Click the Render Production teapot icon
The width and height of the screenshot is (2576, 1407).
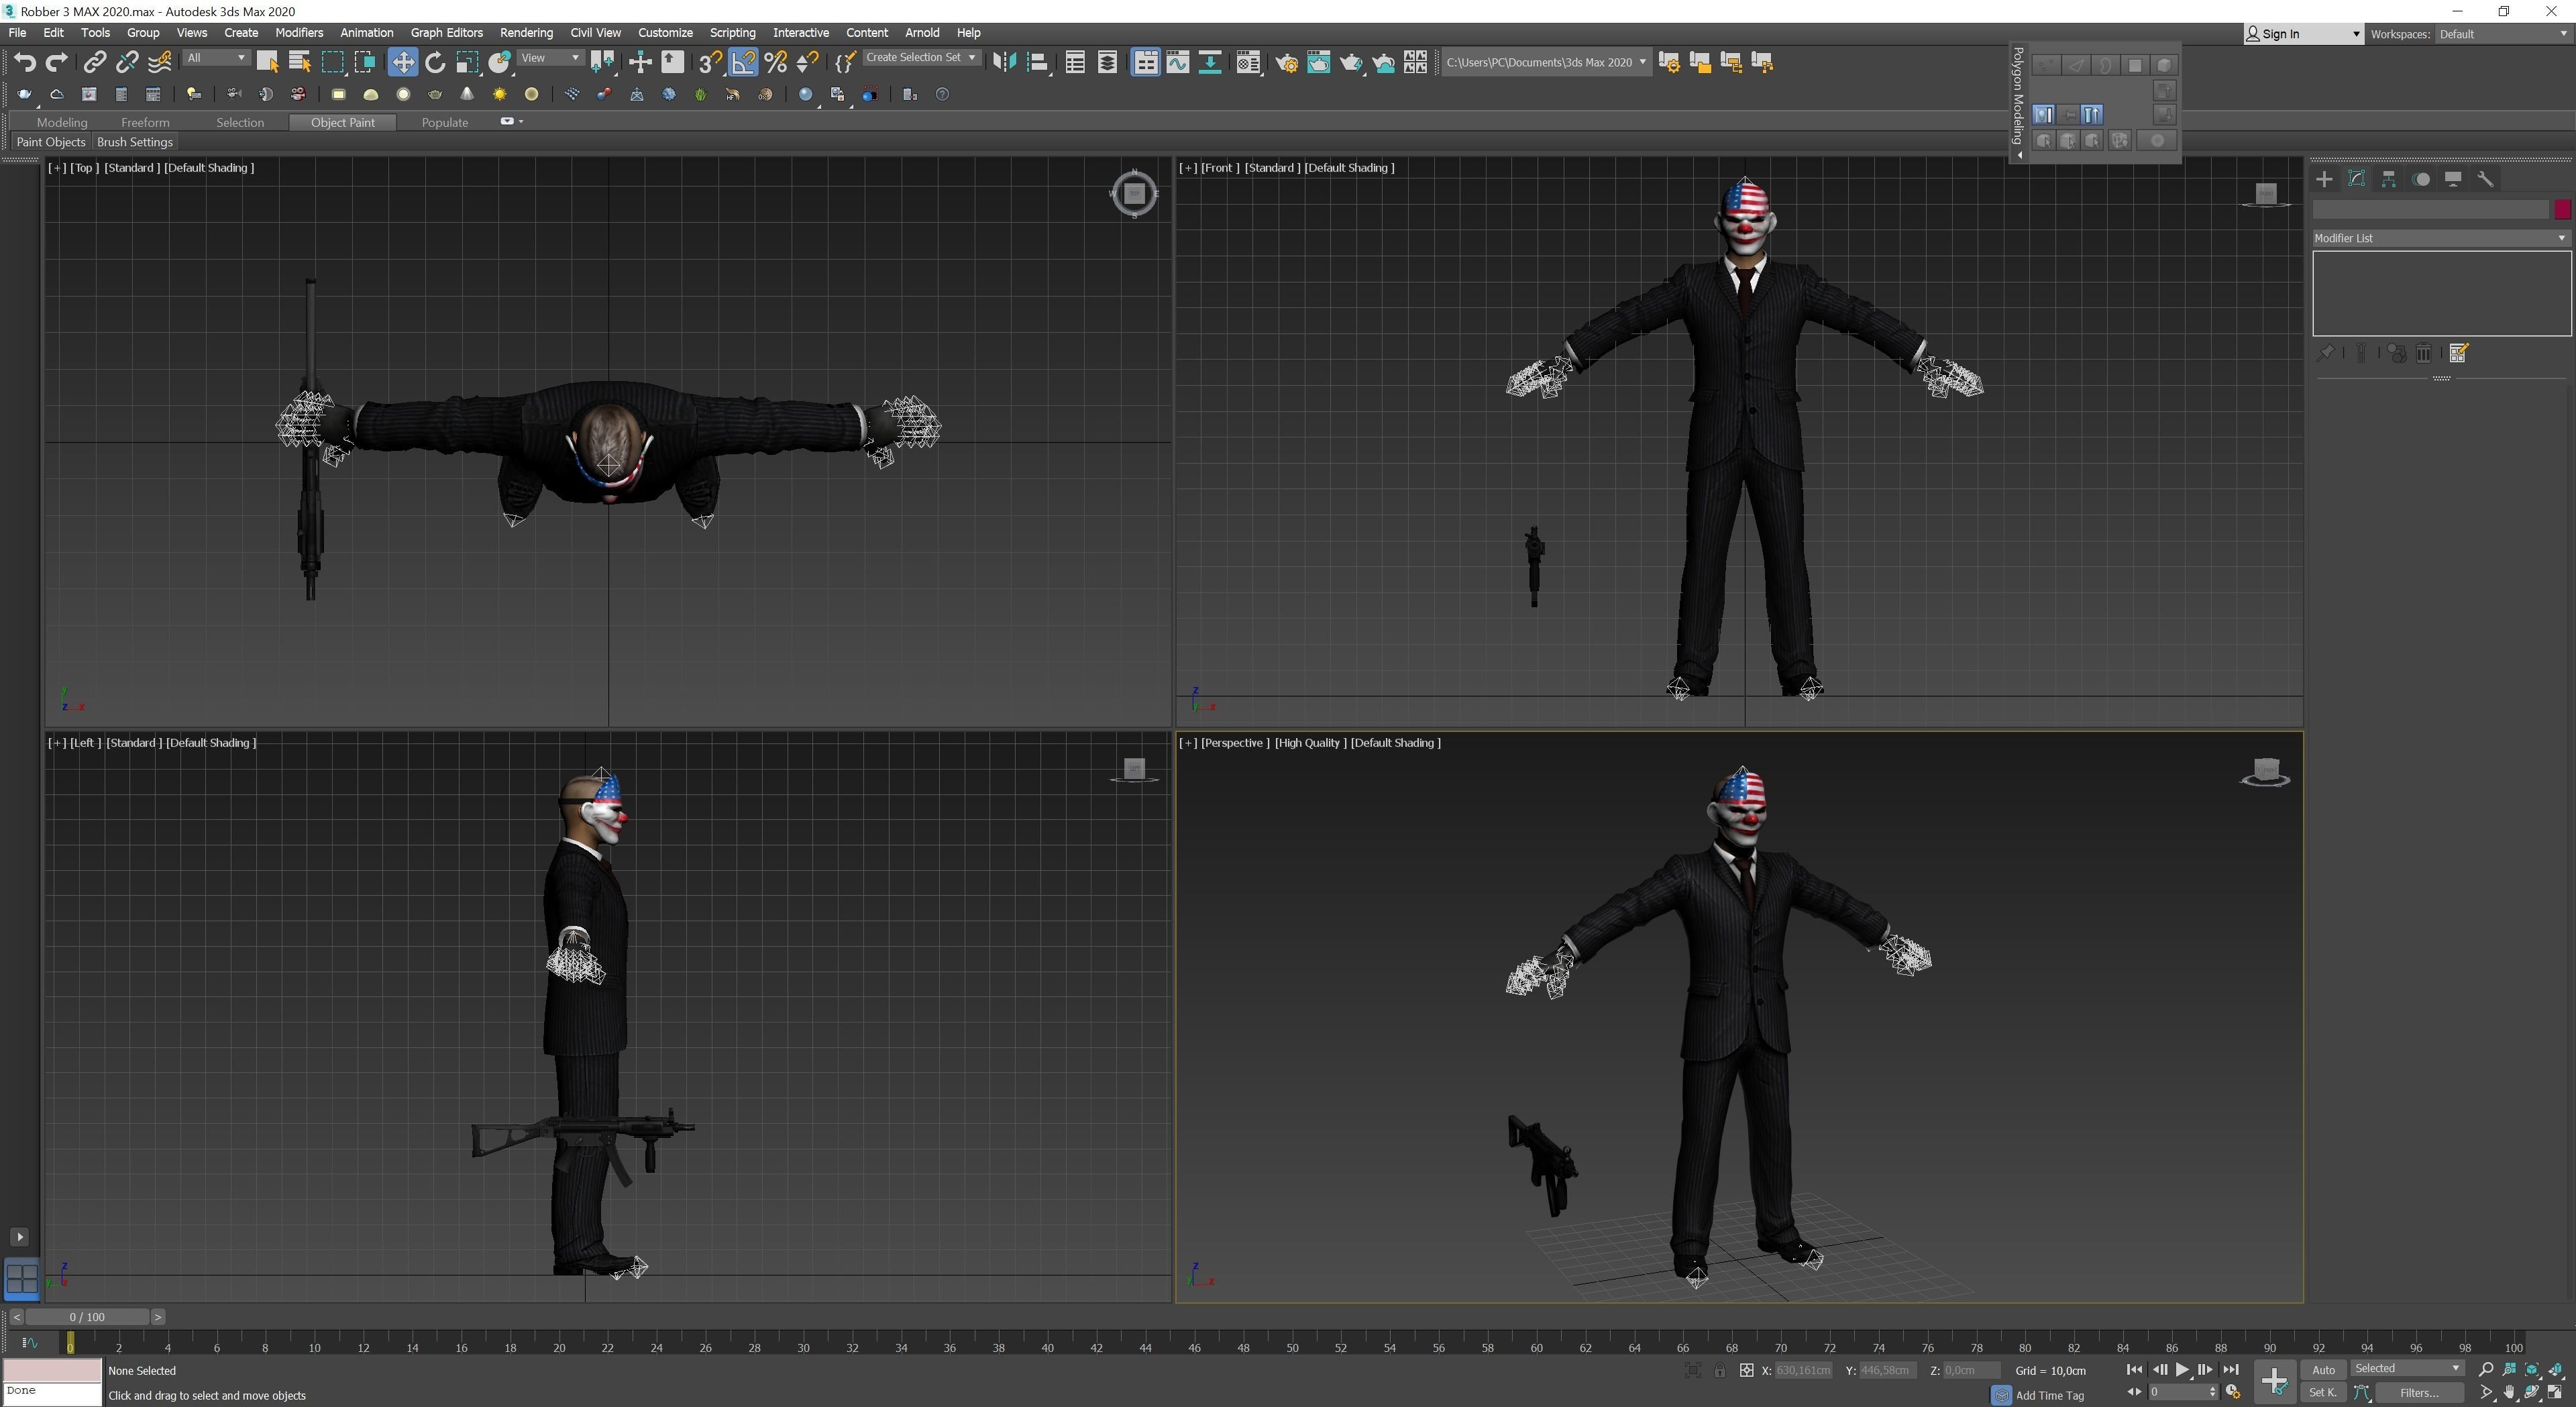pos(1351,62)
